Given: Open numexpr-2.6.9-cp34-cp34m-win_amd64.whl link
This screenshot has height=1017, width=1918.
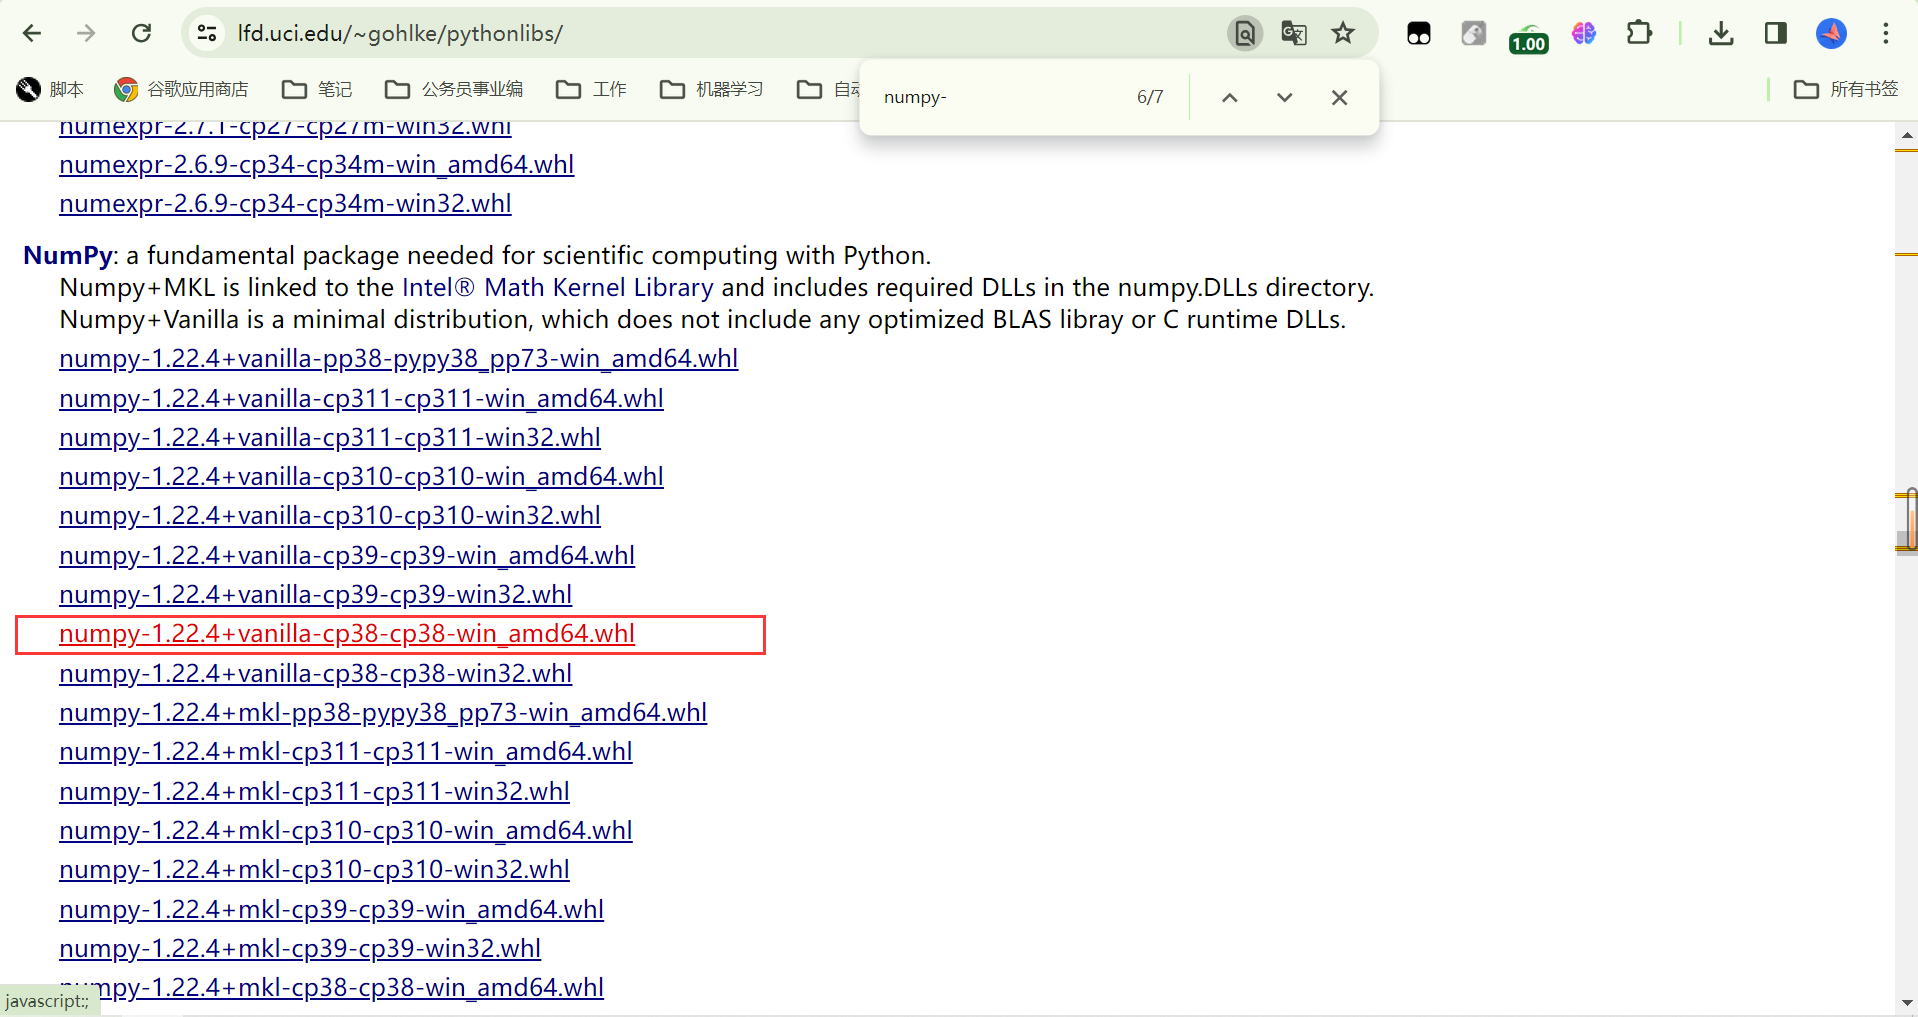Looking at the screenshot, I should (316, 164).
